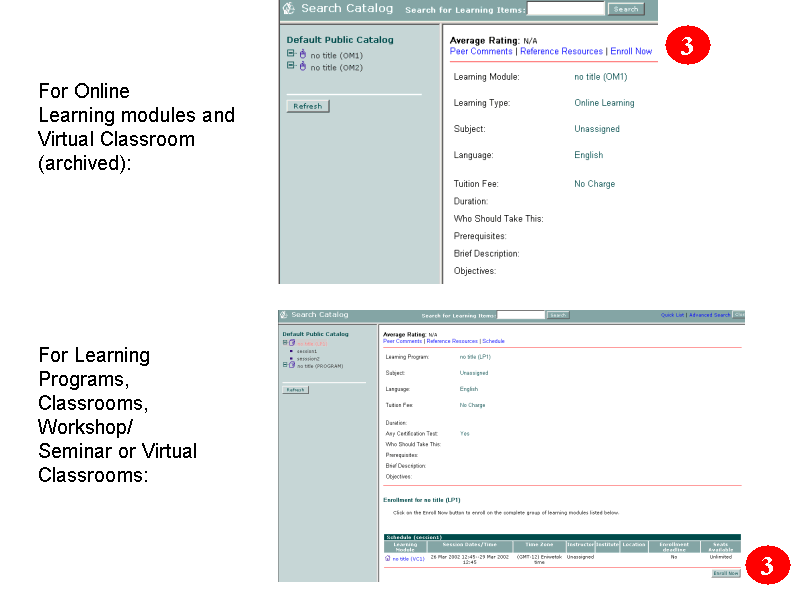Collapse the no title (LP1) tree node
The image size is (793, 590).
pyautogui.click(x=285, y=343)
